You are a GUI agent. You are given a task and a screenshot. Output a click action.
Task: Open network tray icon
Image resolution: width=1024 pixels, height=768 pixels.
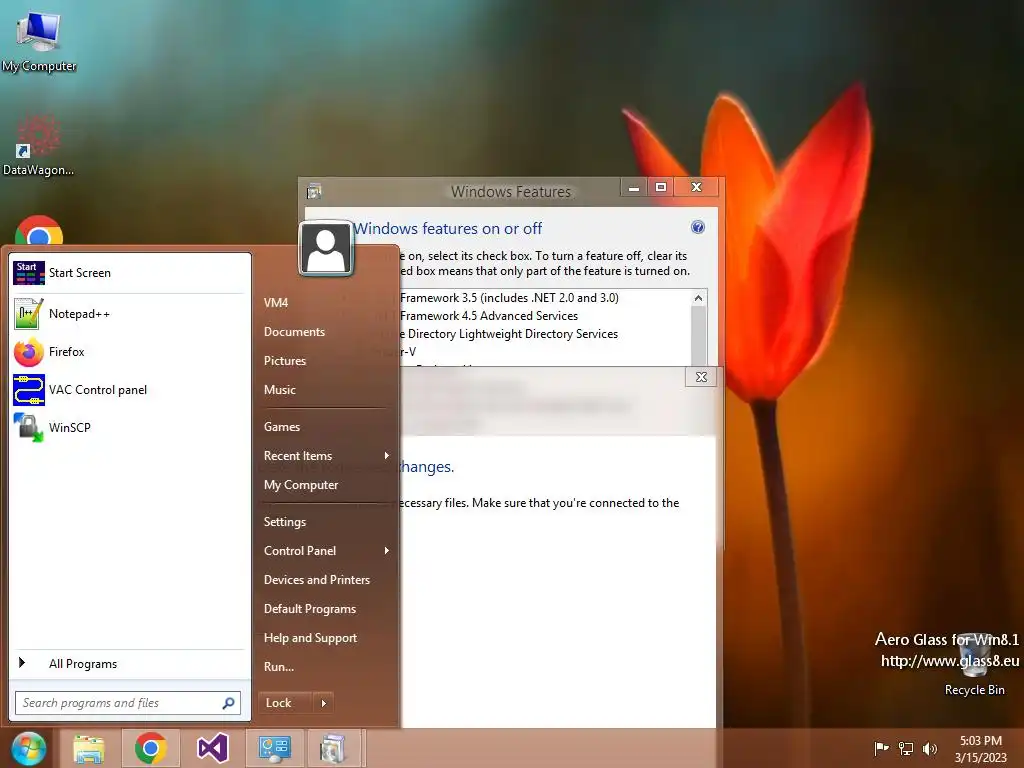pyautogui.click(x=906, y=748)
